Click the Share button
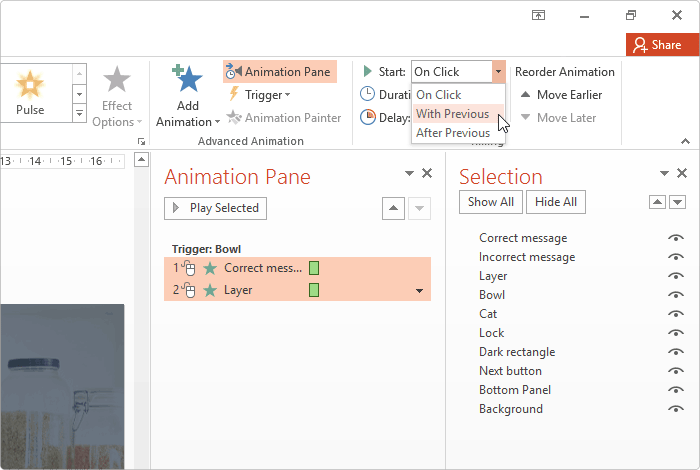700x470 pixels. (655, 45)
